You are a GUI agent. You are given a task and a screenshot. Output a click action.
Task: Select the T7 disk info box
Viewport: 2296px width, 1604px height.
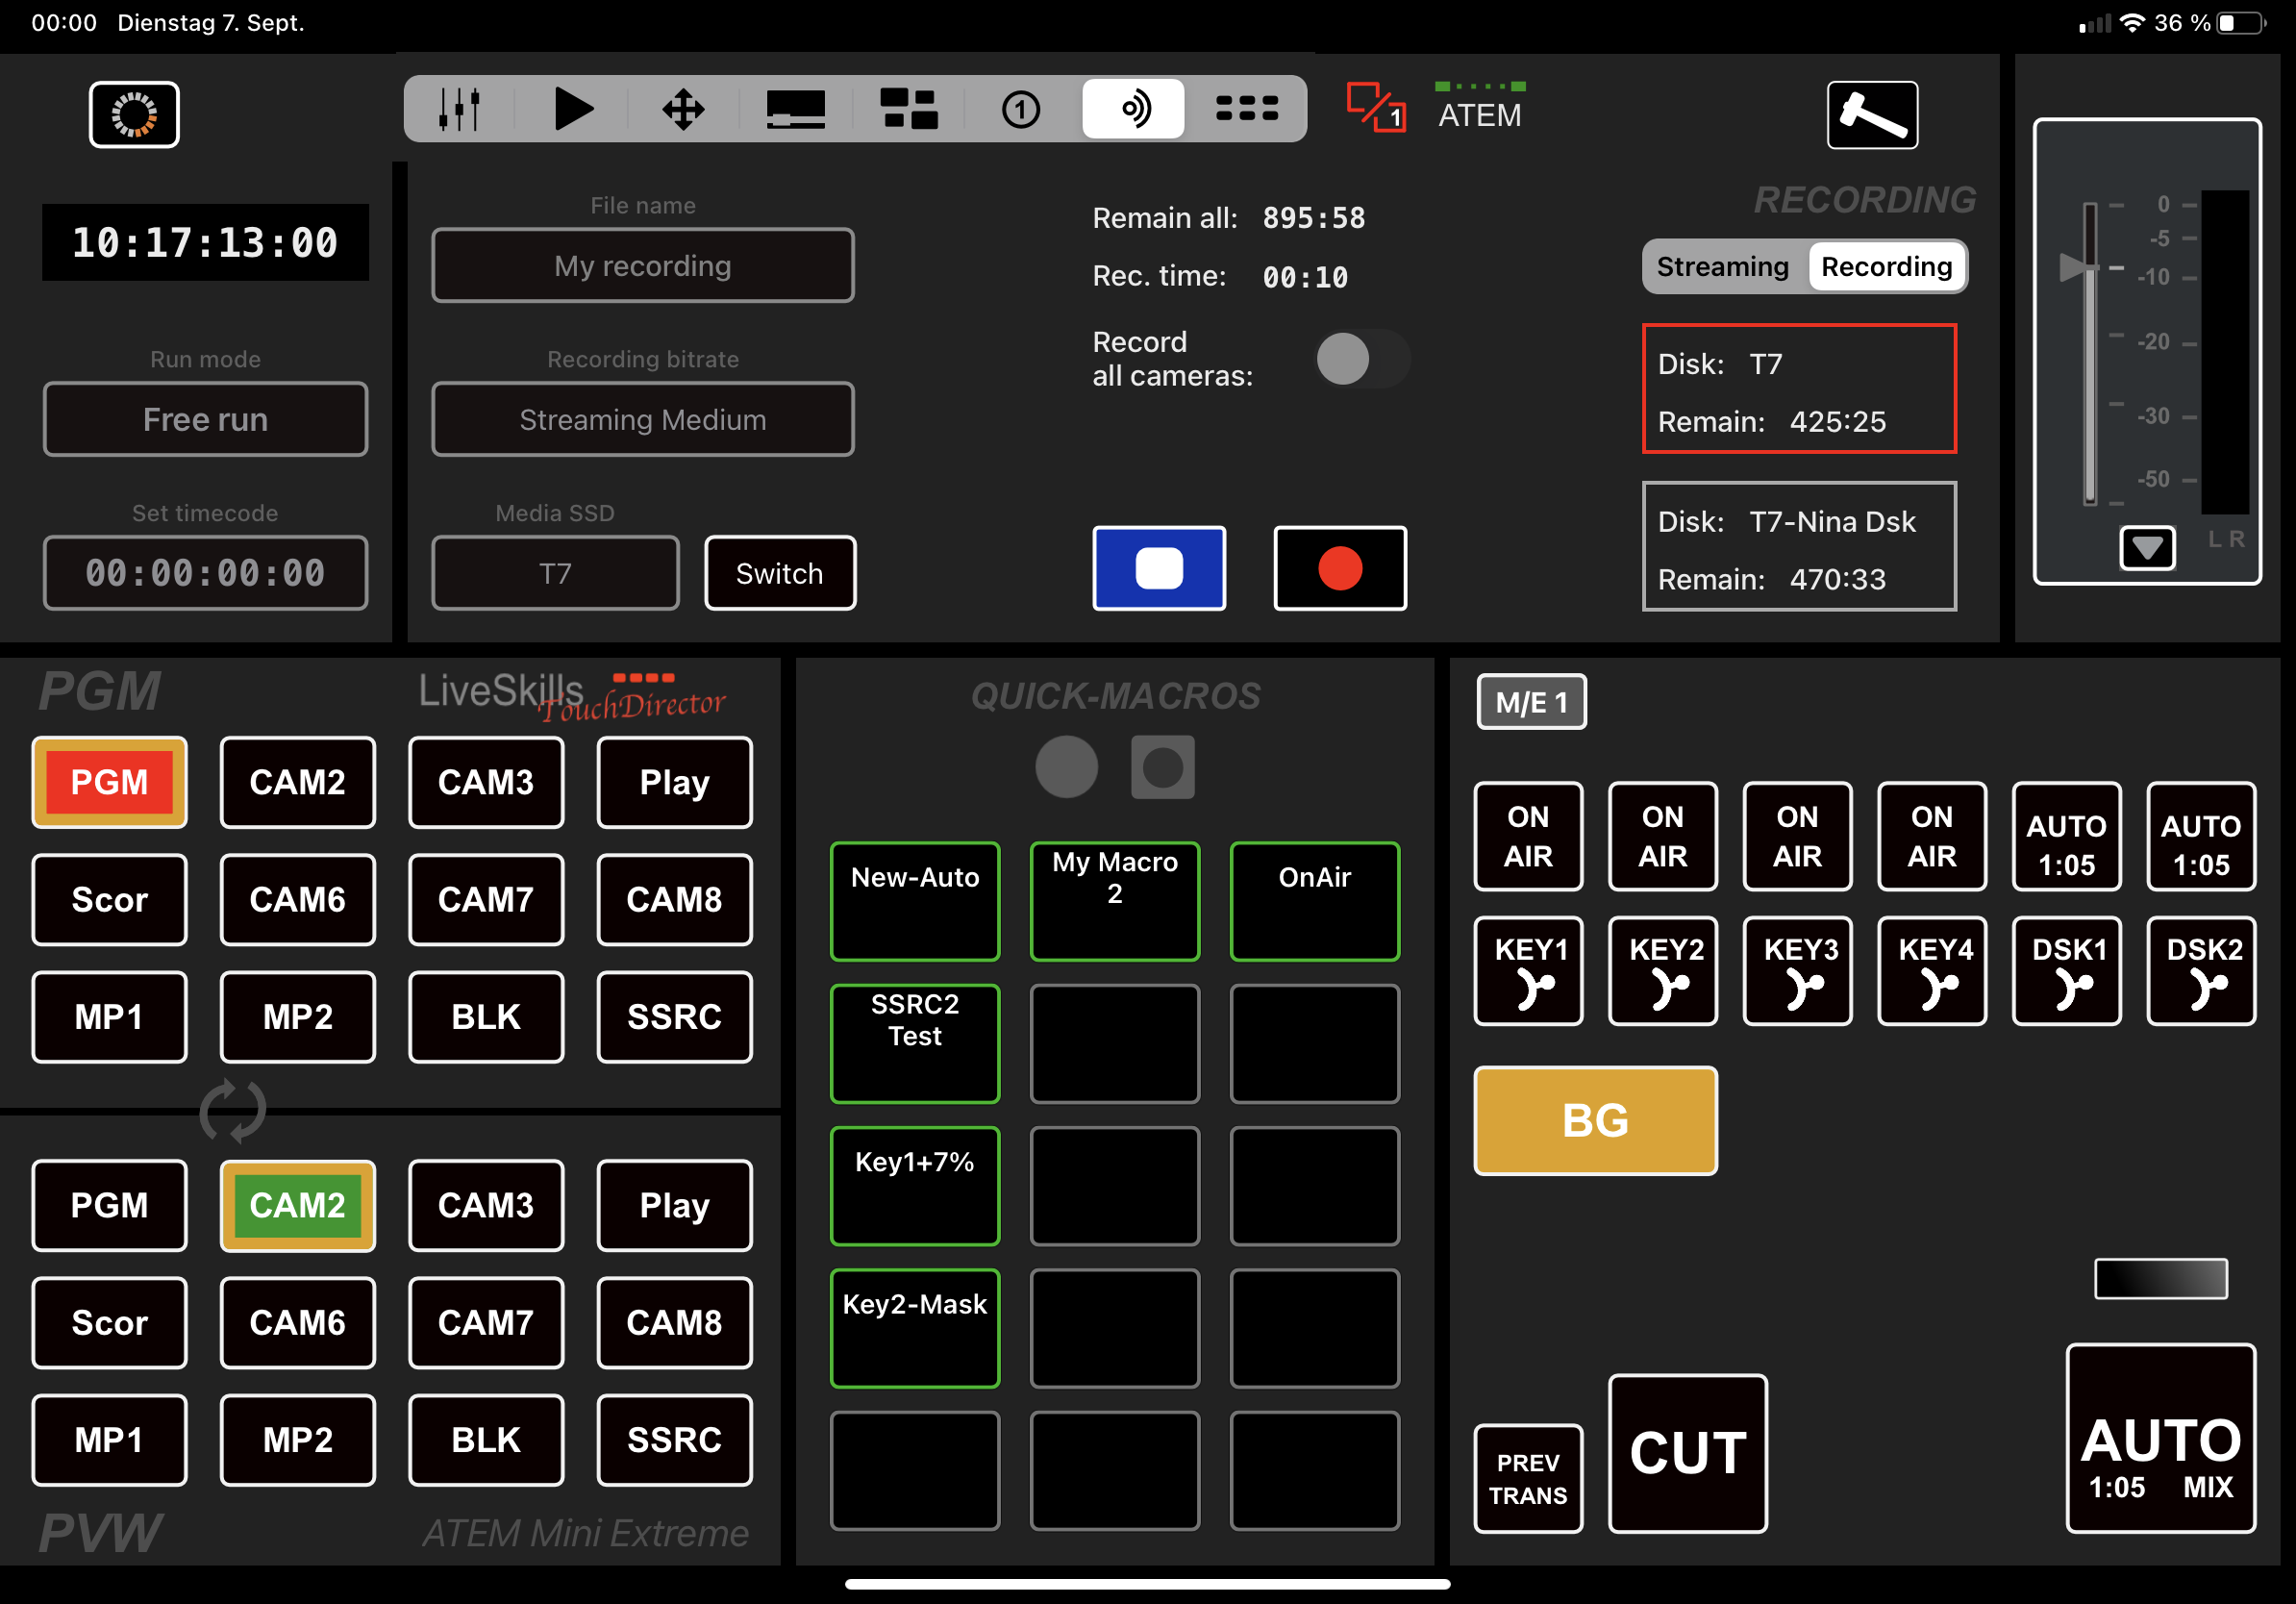pos(1799,389)
